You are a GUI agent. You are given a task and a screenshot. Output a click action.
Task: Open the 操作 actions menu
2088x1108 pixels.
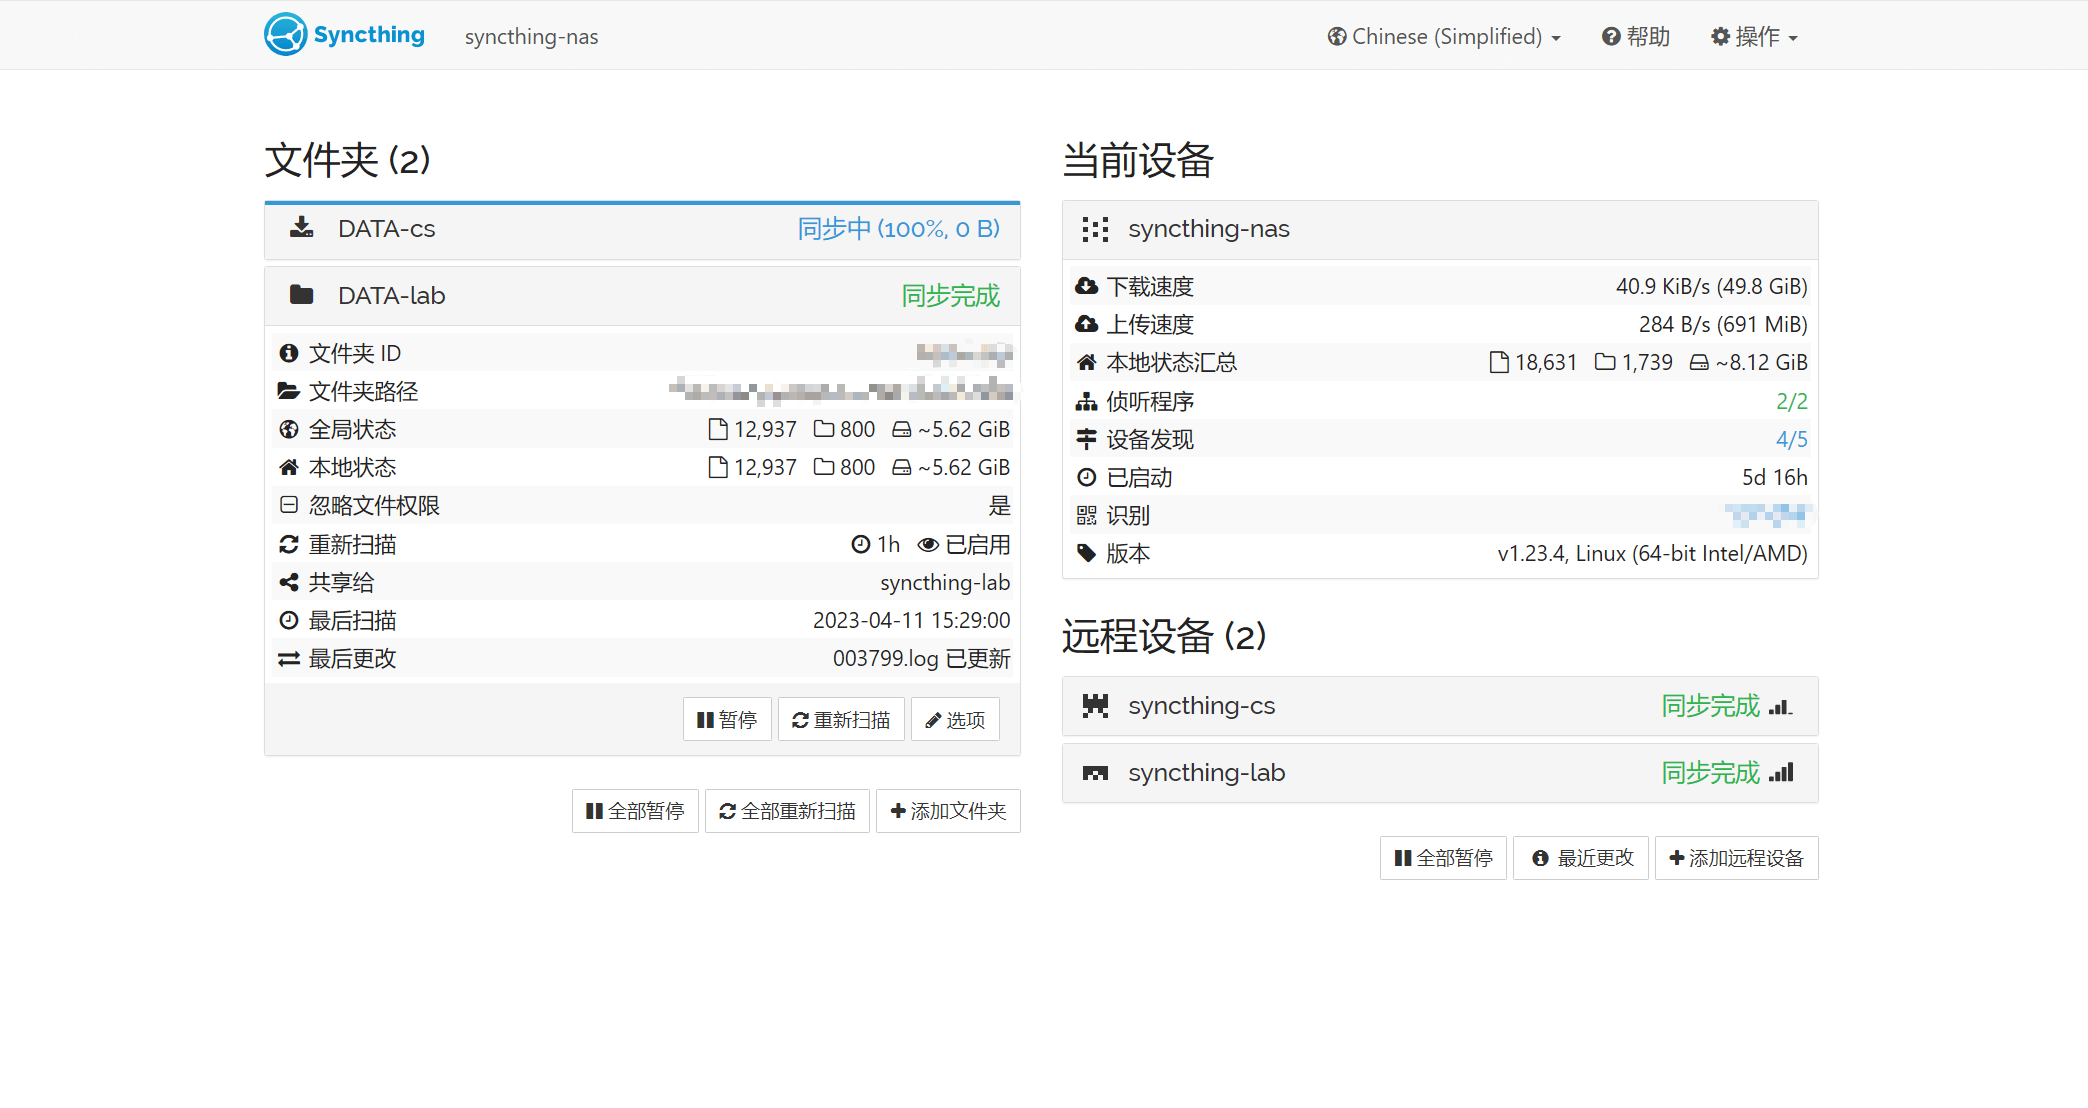[x=1755, y=37]
